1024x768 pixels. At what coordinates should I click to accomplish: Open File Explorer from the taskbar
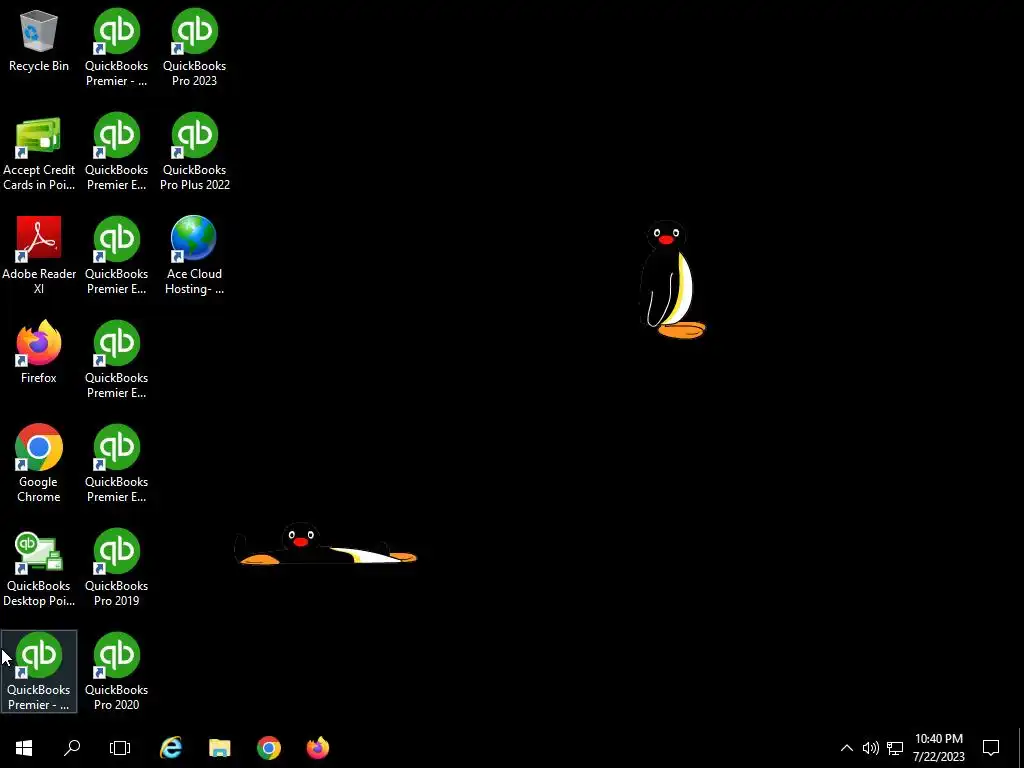(219, 748)
